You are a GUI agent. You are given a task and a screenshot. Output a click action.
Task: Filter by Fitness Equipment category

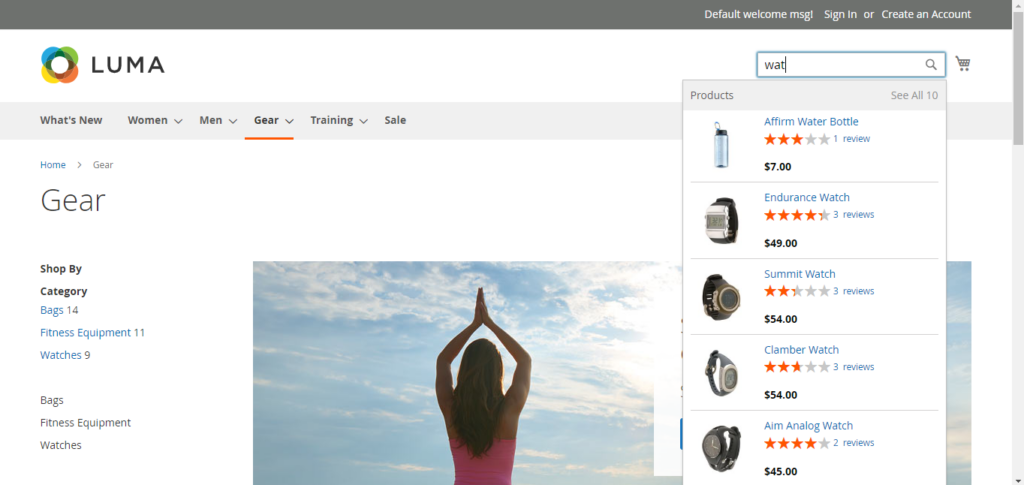[85, 332]
